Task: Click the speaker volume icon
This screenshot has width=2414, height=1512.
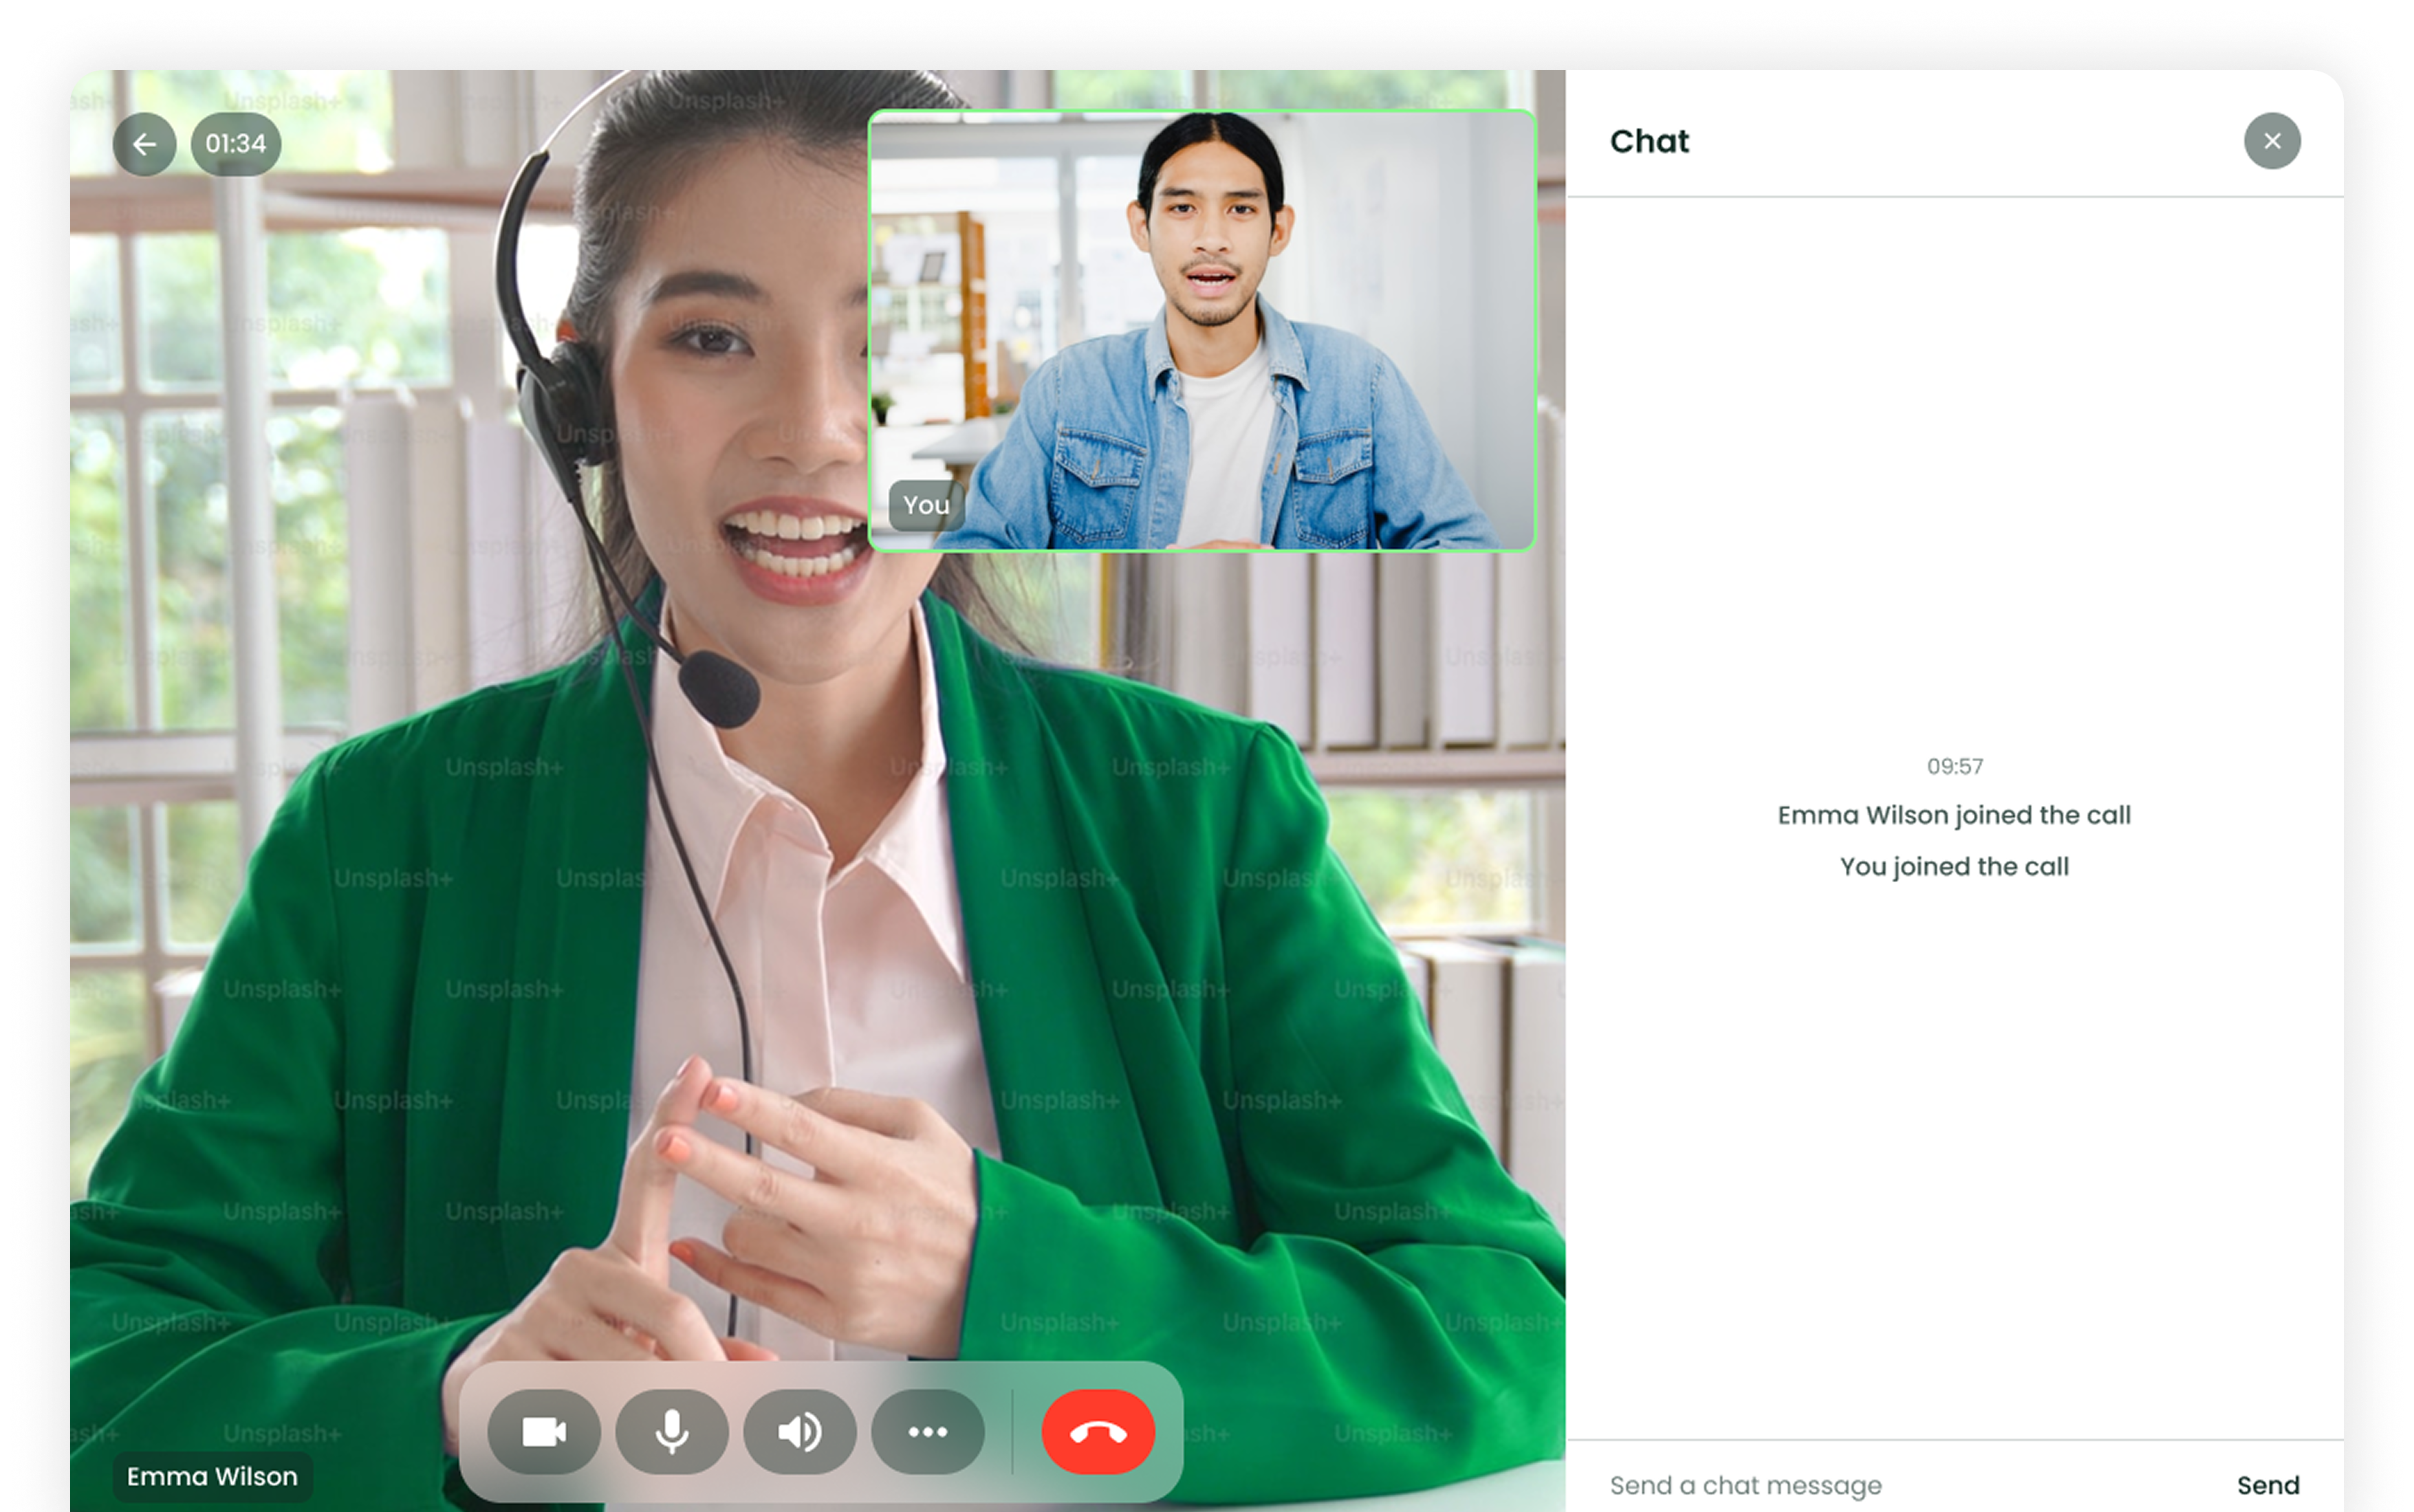Action: click(799, 1432)
